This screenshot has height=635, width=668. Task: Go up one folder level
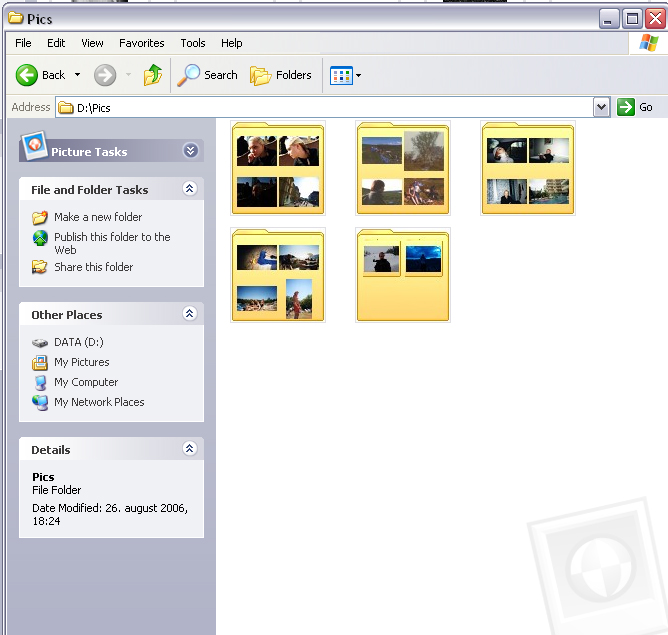[x=153, y=75]
